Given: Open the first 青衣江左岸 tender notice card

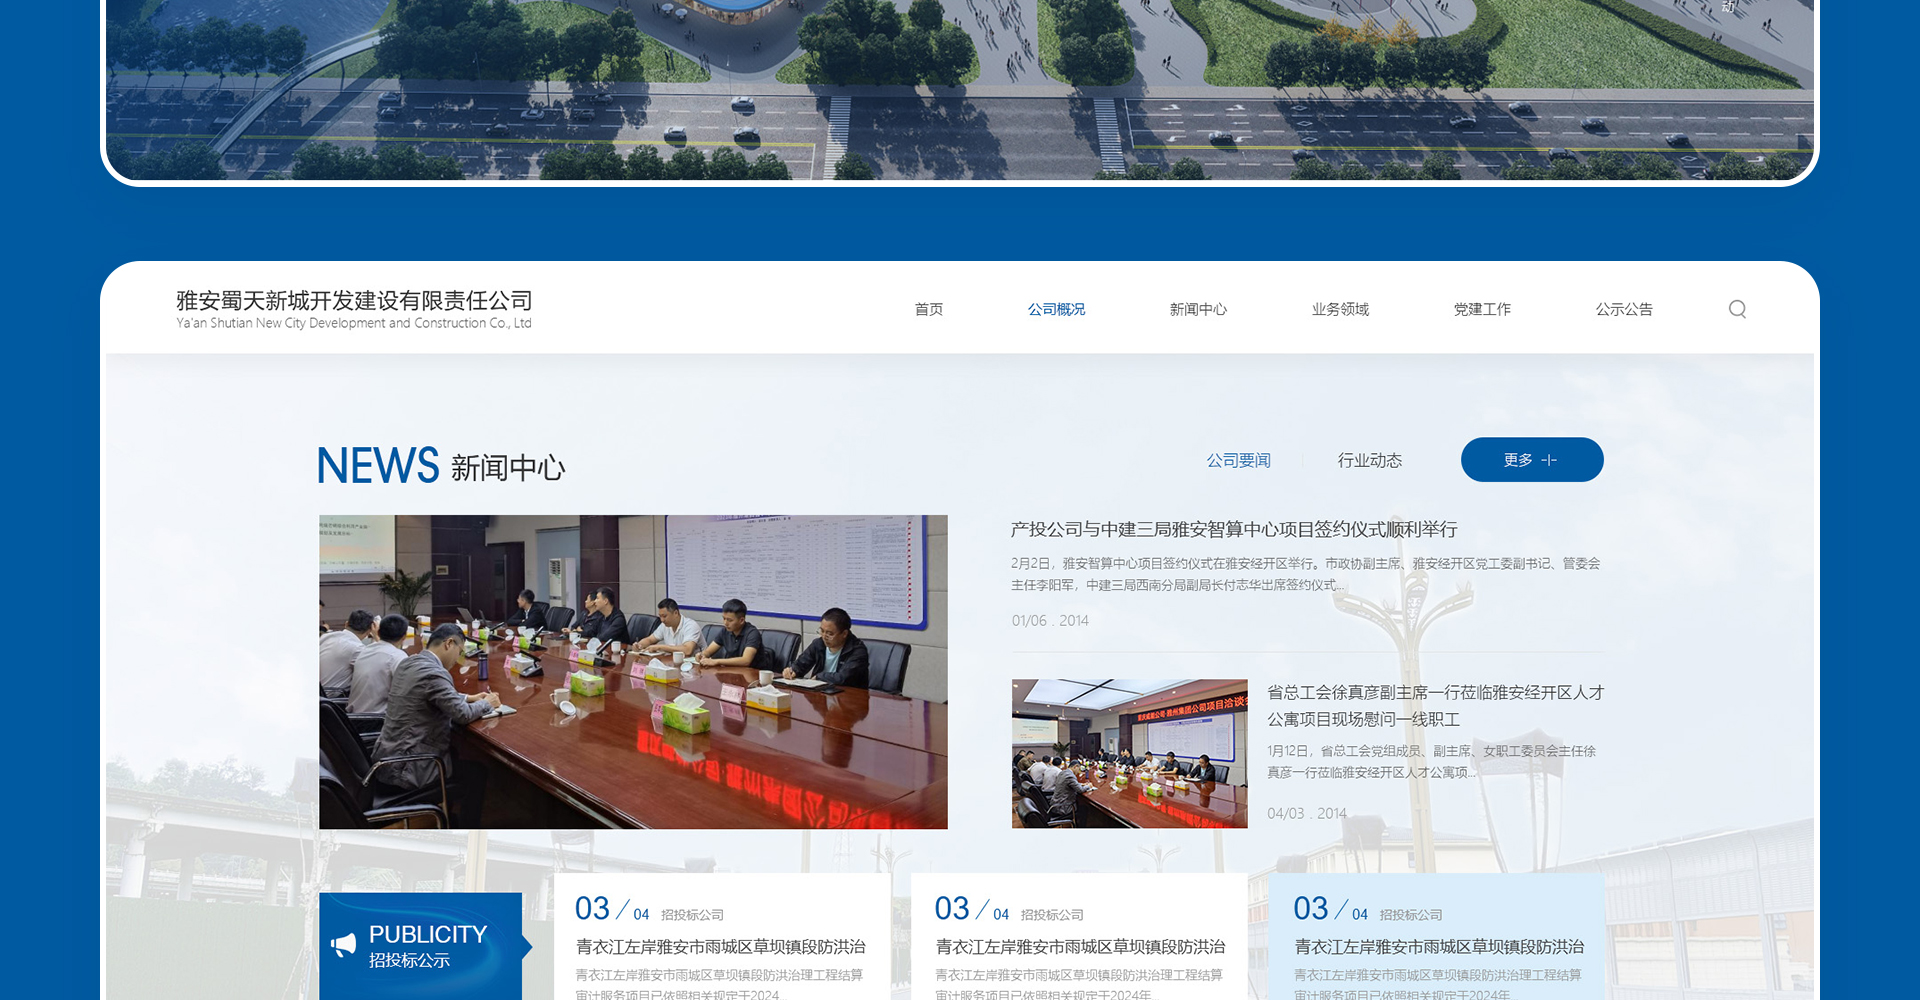Looking at the screenshot, I should click(720, 945).
